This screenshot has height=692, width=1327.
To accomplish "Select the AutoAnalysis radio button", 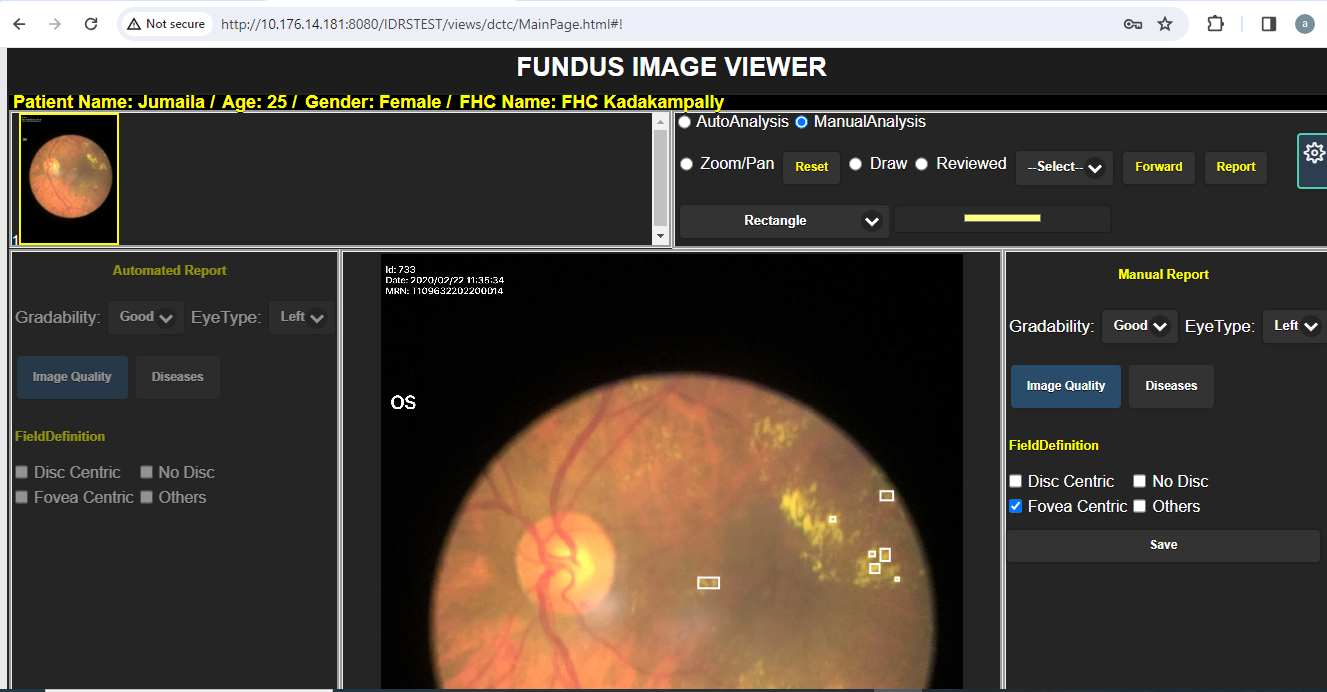I will [685, 122].
